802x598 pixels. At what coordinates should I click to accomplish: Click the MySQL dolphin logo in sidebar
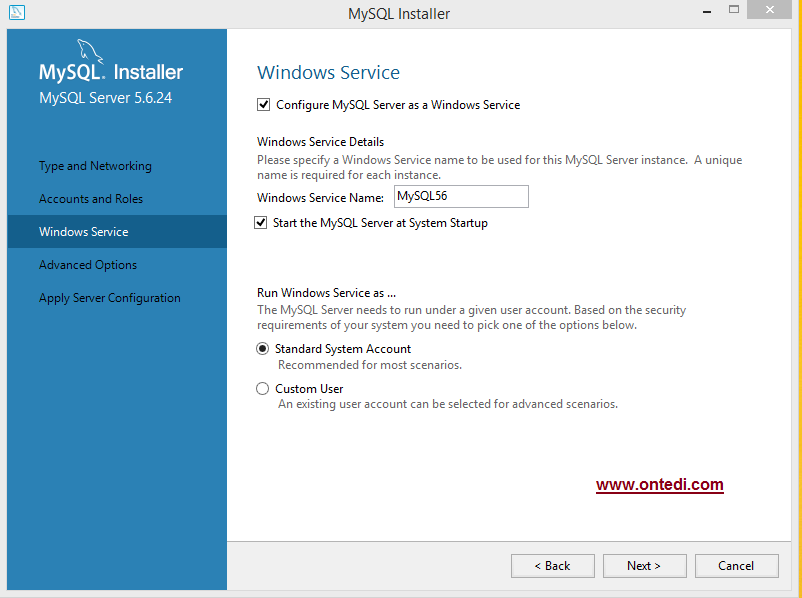click(90, 51)
